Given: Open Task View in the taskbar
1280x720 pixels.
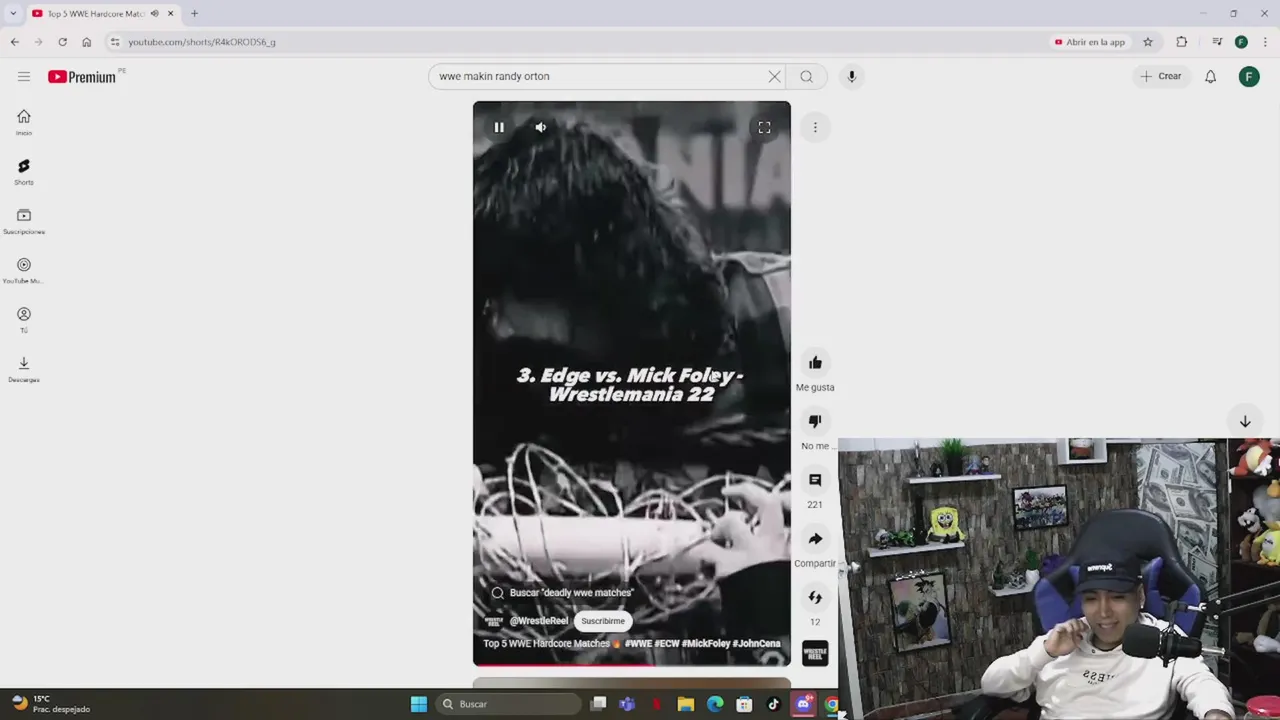Looking at the screenshot, I should pyautogui.click(x=598, y=704).
